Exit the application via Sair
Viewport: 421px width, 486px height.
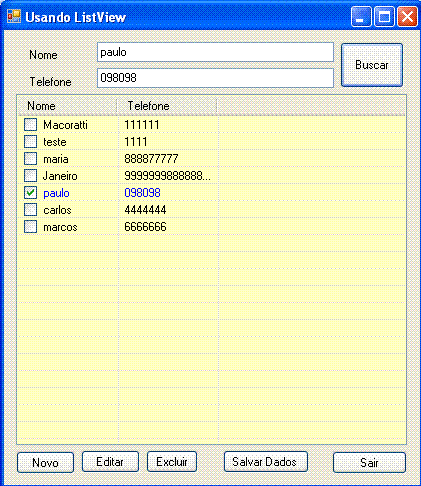369,462
